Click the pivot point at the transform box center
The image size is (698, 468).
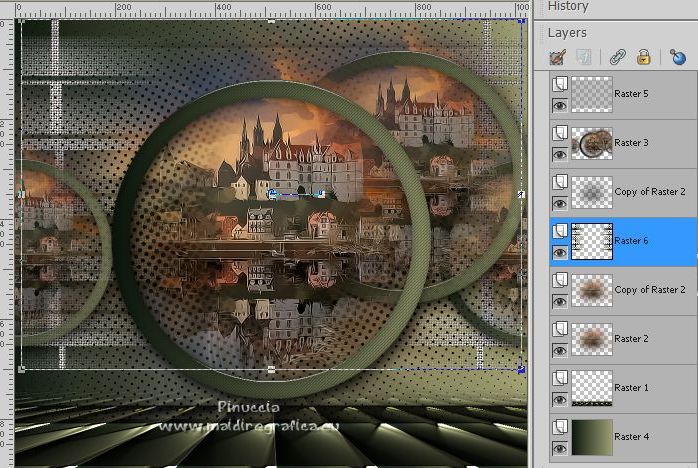pos(272,194)
